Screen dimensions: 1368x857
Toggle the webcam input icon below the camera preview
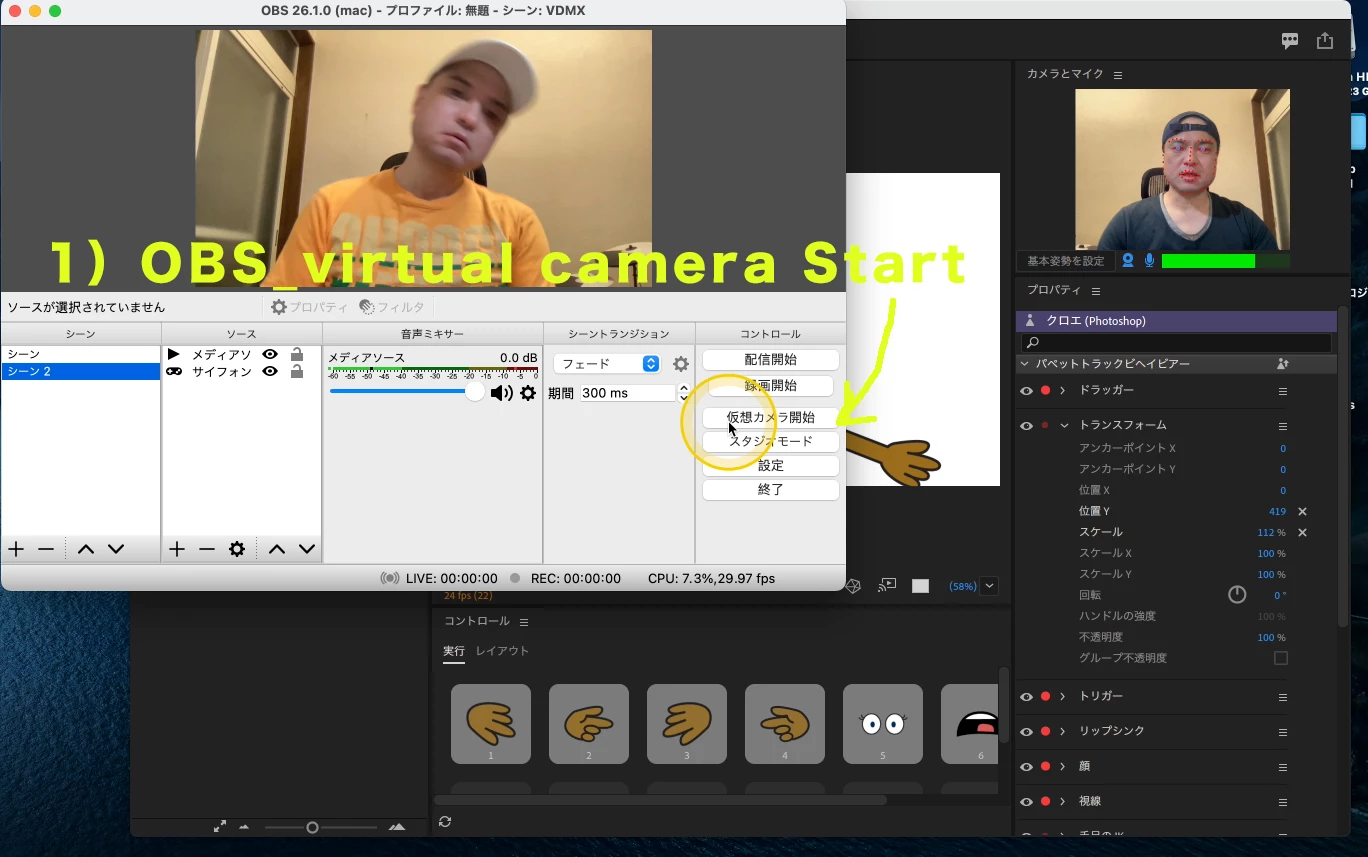point(1128,261)
